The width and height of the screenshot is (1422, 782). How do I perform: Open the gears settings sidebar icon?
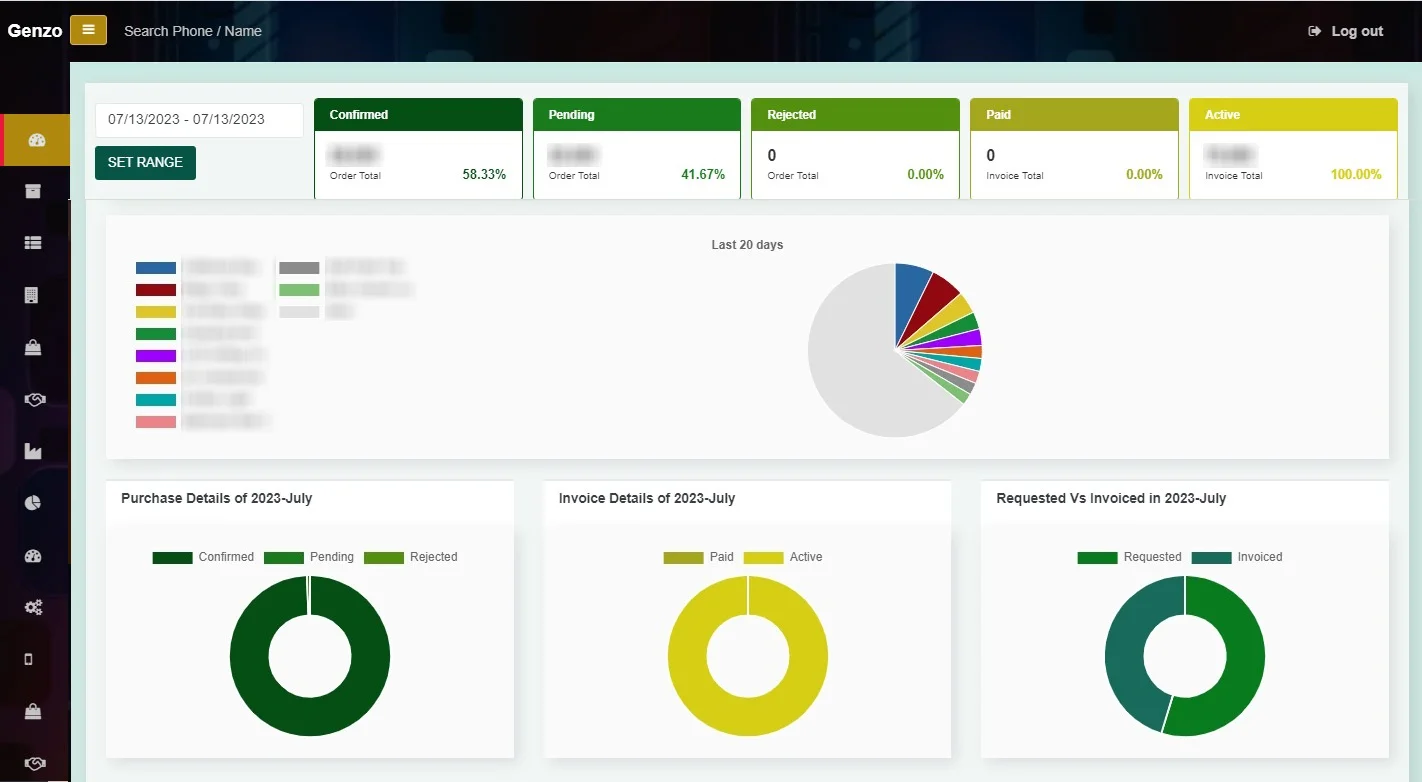[x=34, y=607]
